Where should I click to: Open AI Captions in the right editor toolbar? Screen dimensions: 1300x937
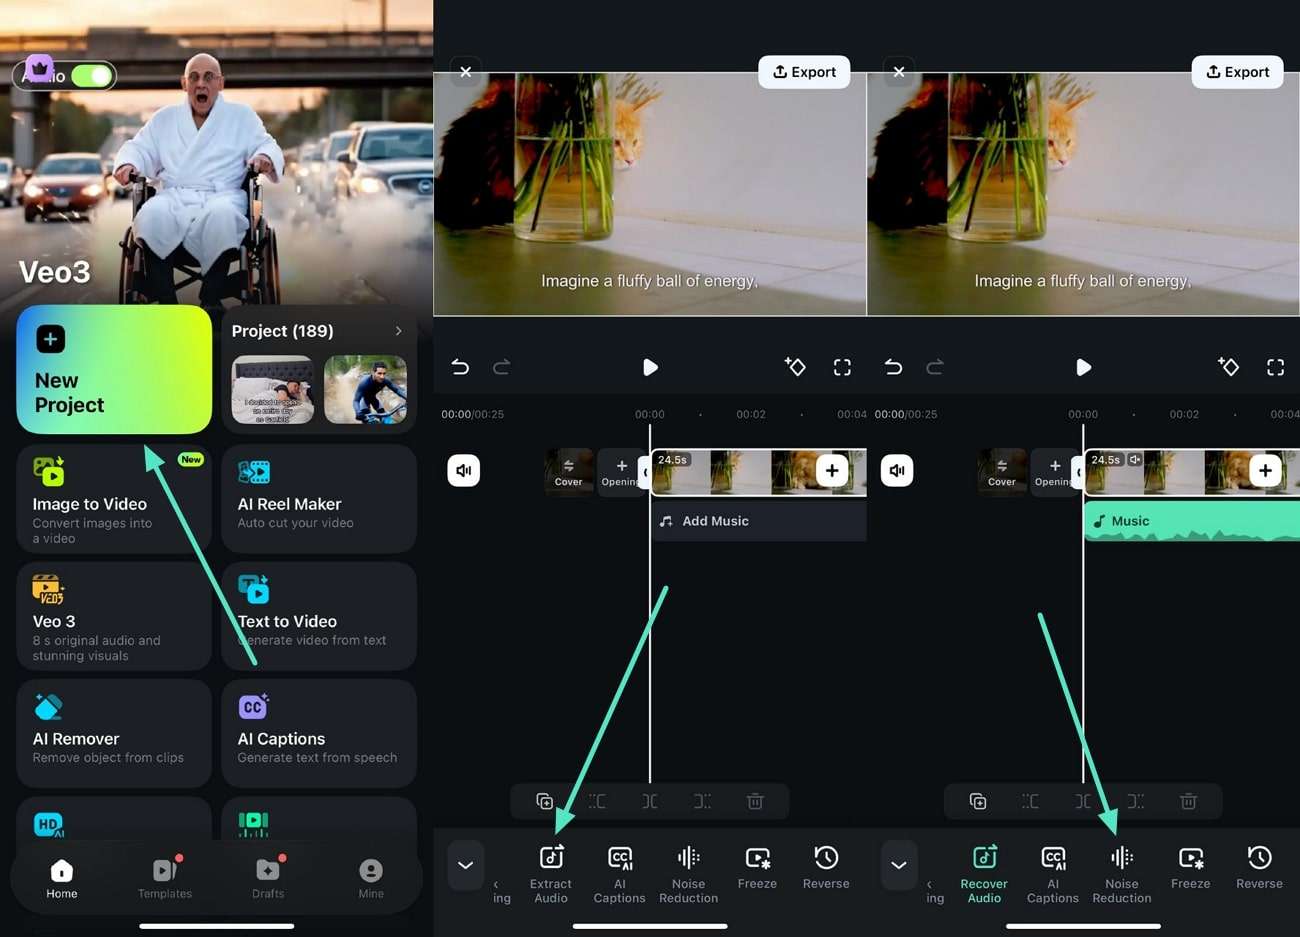pyautogui.click(x=1053, y=874)
